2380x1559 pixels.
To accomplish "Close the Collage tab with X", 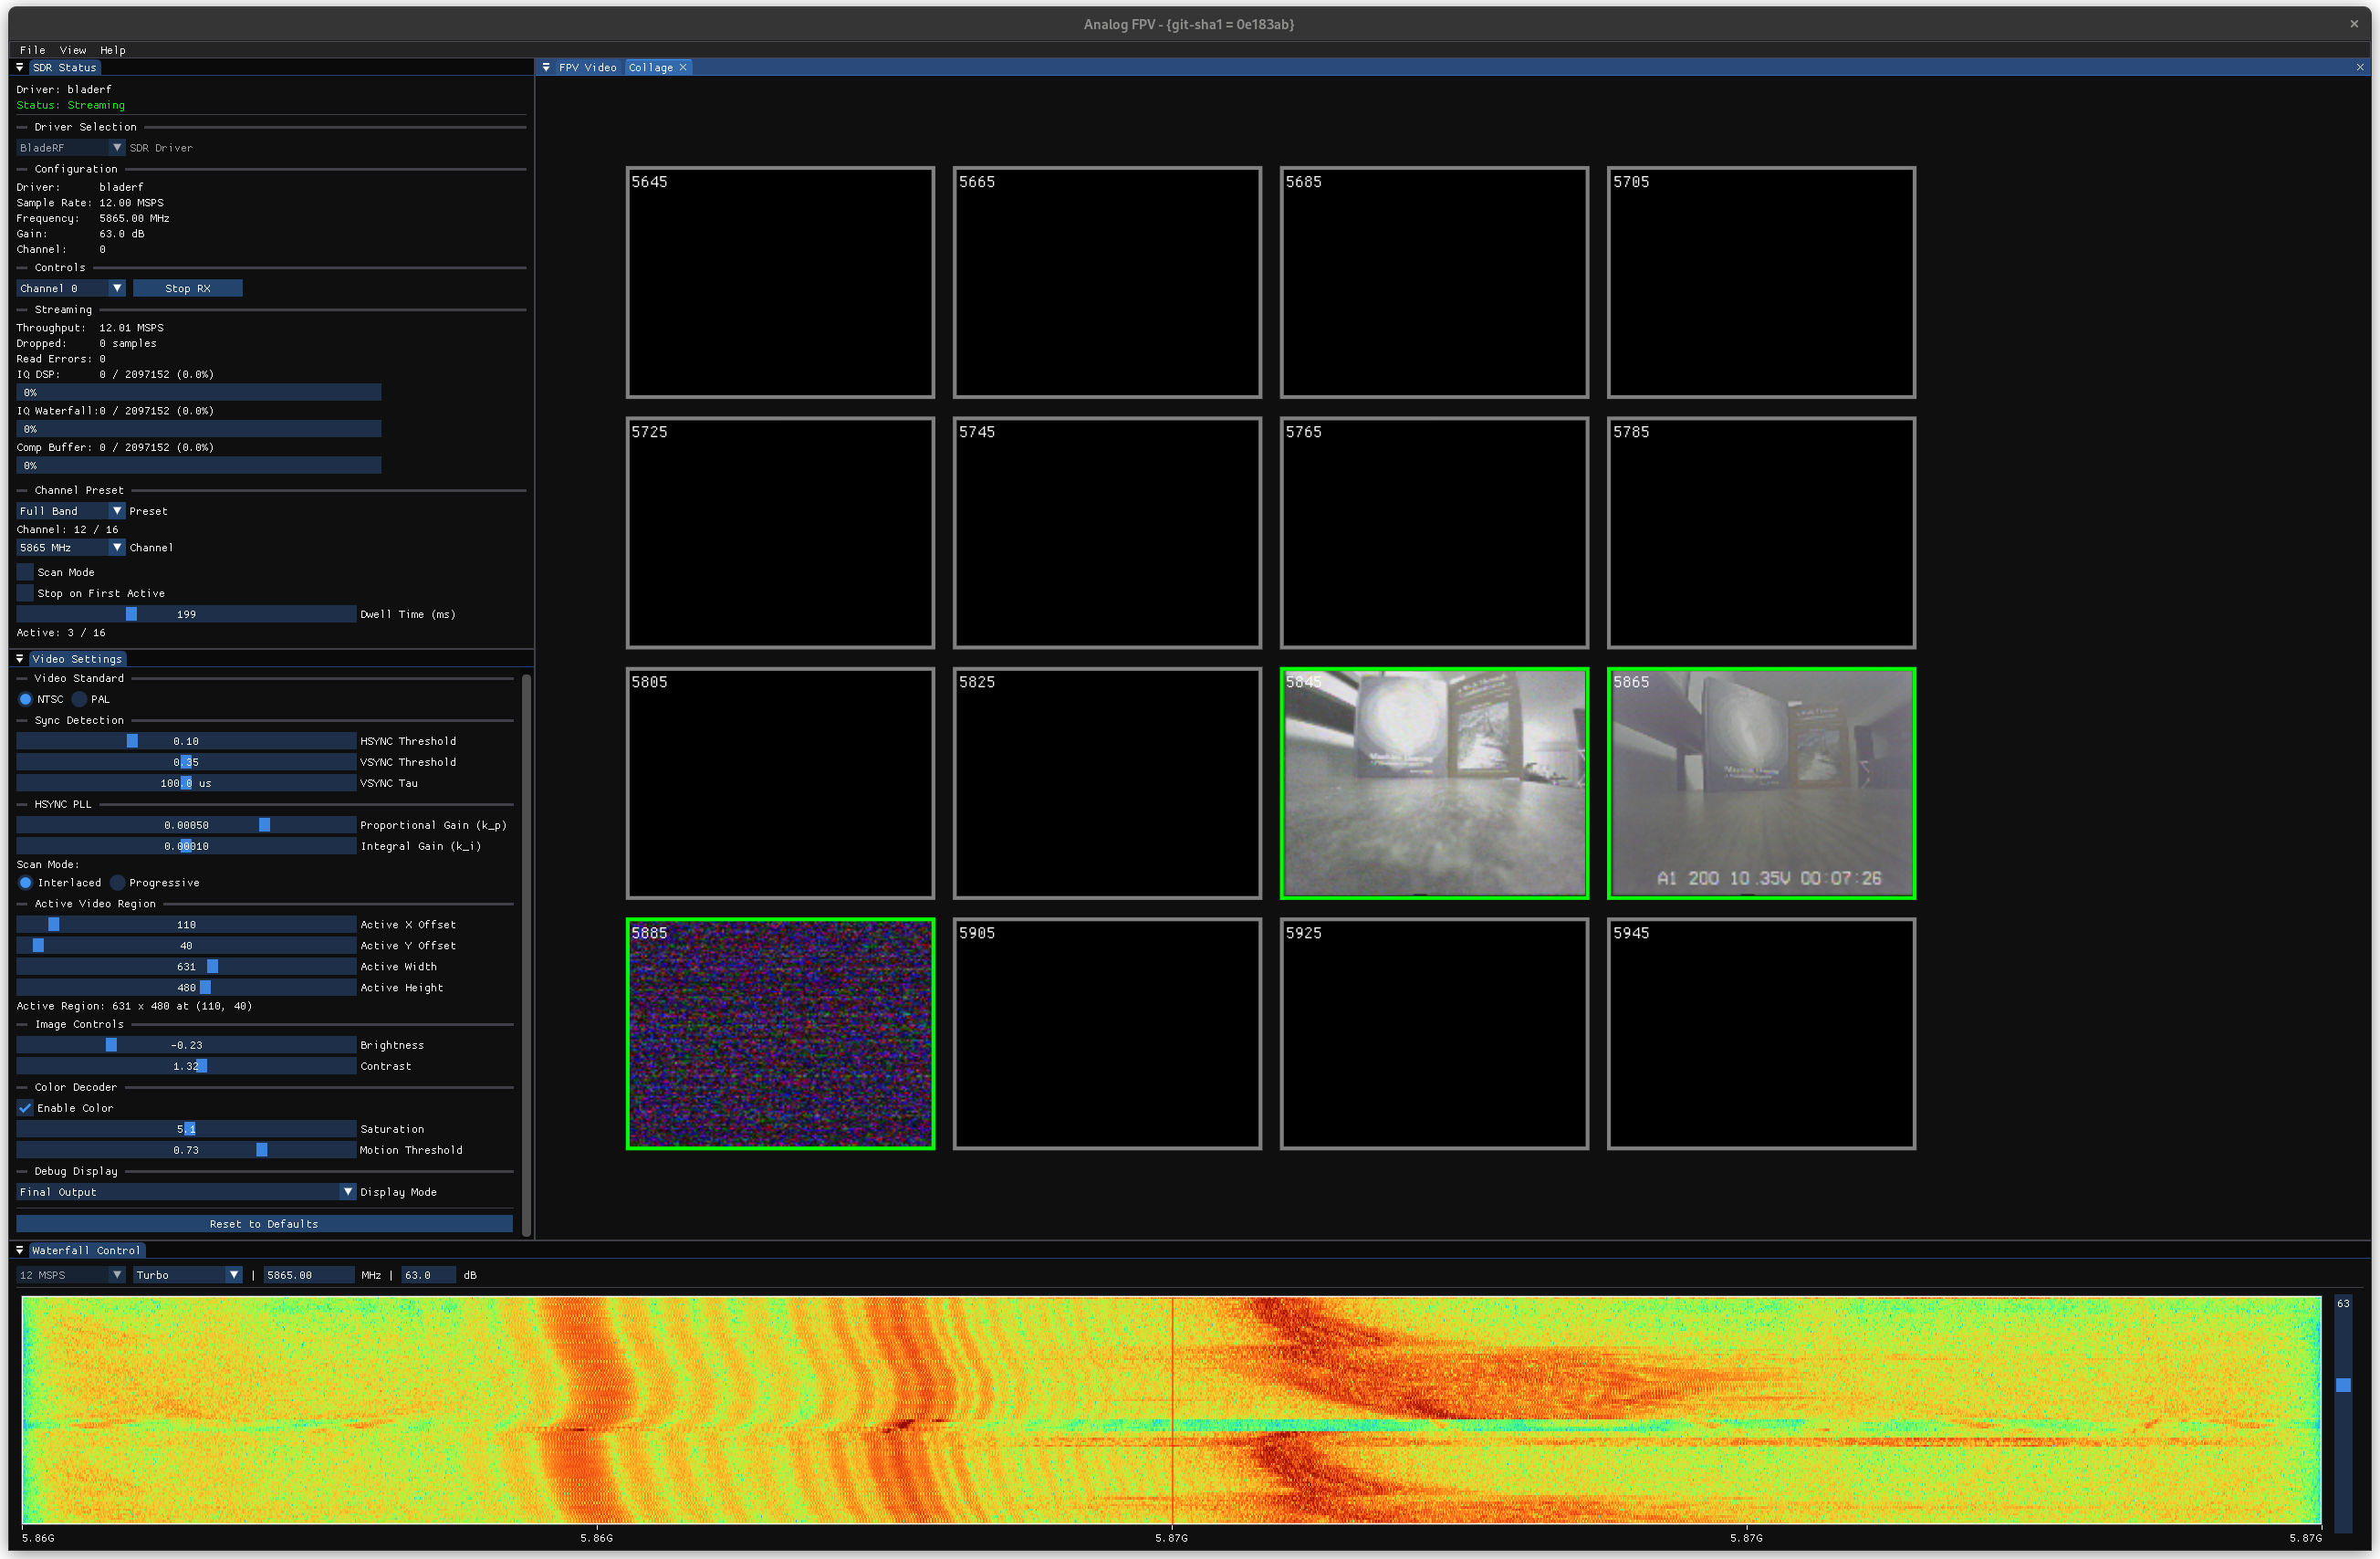I will click(x=683, y=67).
